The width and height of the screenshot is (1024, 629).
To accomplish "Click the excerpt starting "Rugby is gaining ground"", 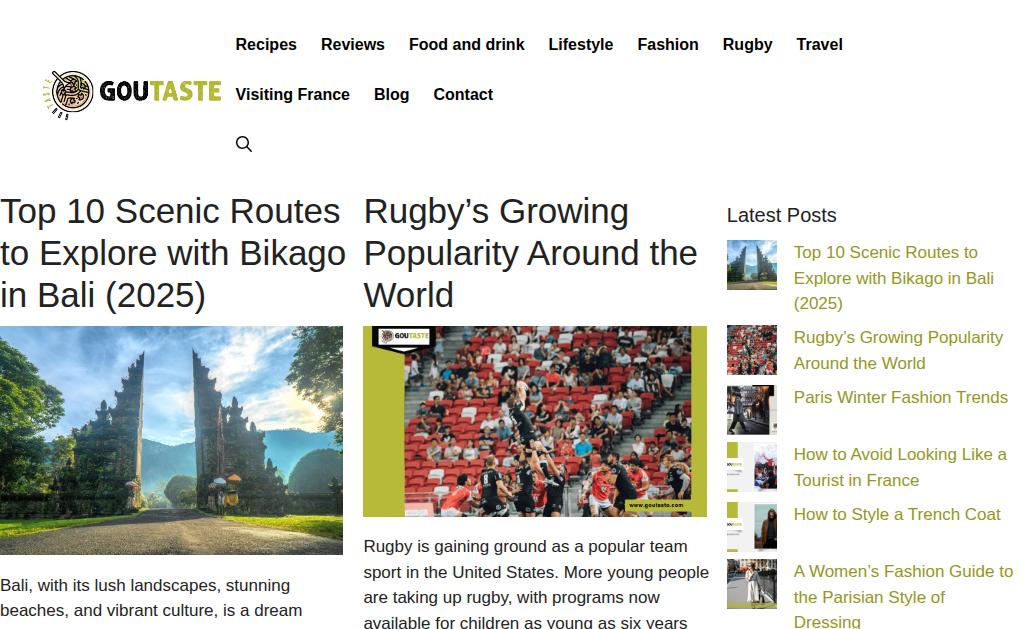I will (x=536, y=583).
